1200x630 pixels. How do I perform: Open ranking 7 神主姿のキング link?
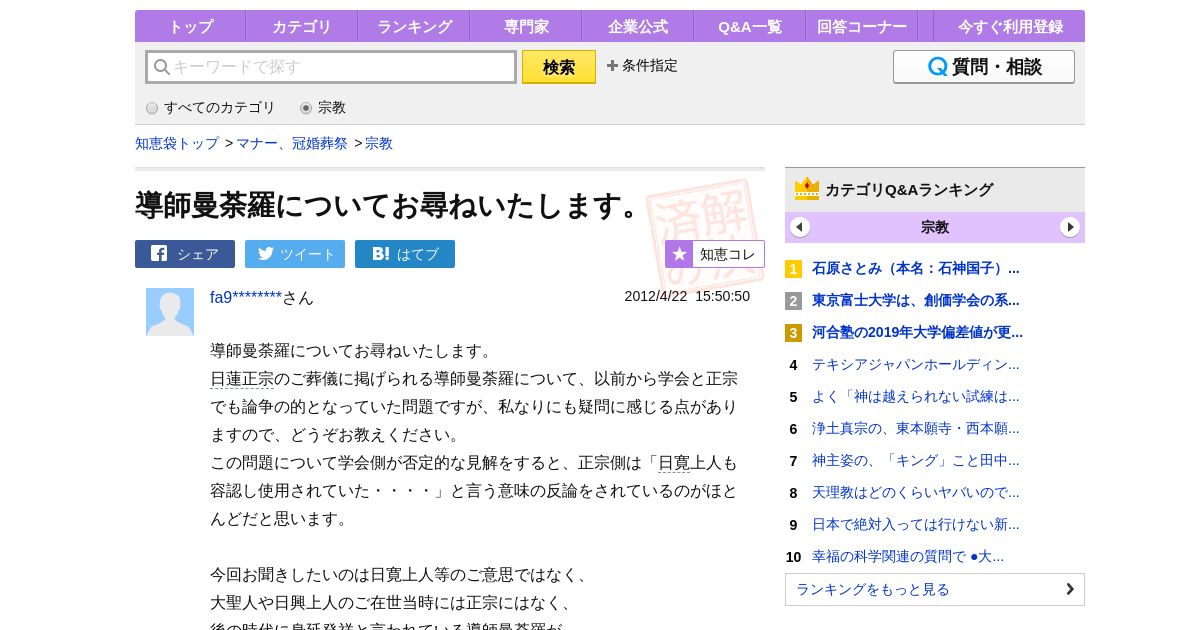pyautogui.click(x=916, y=460)
